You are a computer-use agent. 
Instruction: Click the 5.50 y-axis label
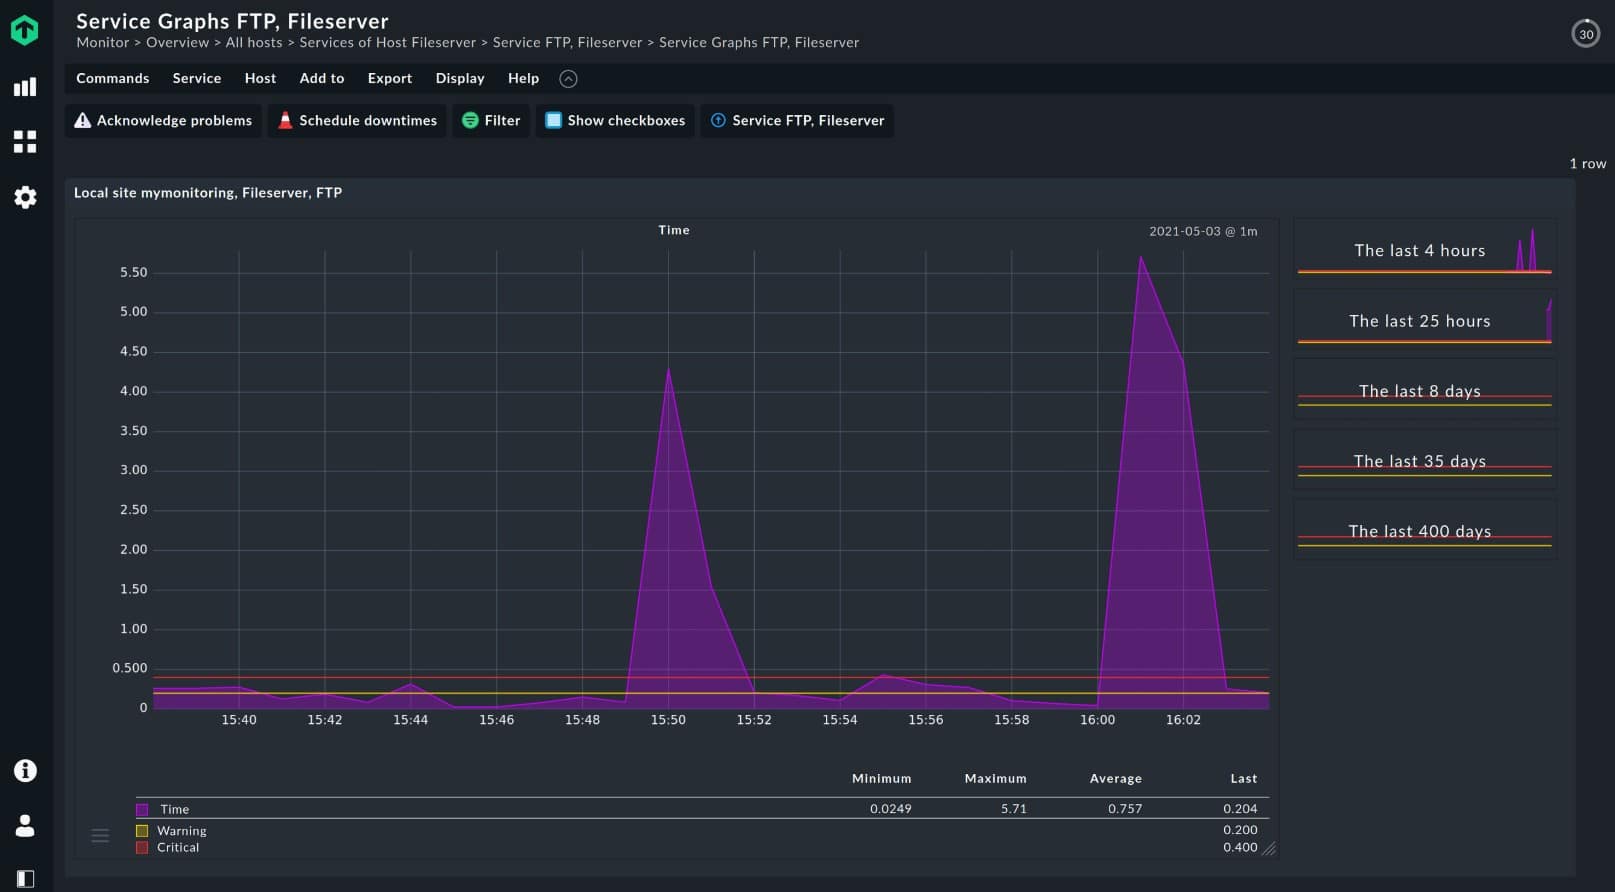pos(133,272)
